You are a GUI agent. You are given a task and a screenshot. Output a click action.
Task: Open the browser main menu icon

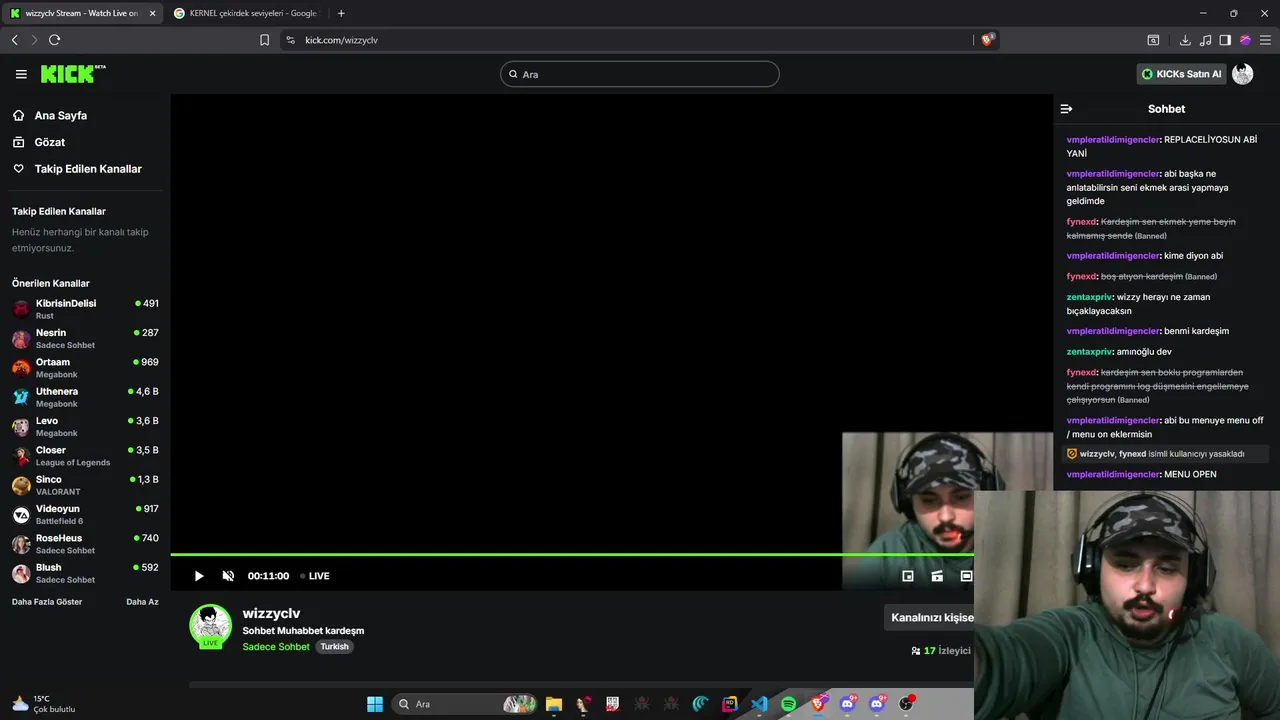1266,40
